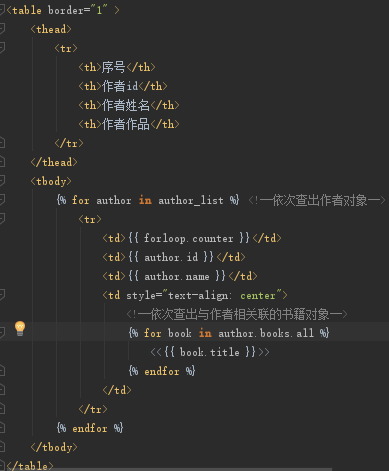Fold the td style text-align block
Screen dimensions: 389x471
(2, 295)
